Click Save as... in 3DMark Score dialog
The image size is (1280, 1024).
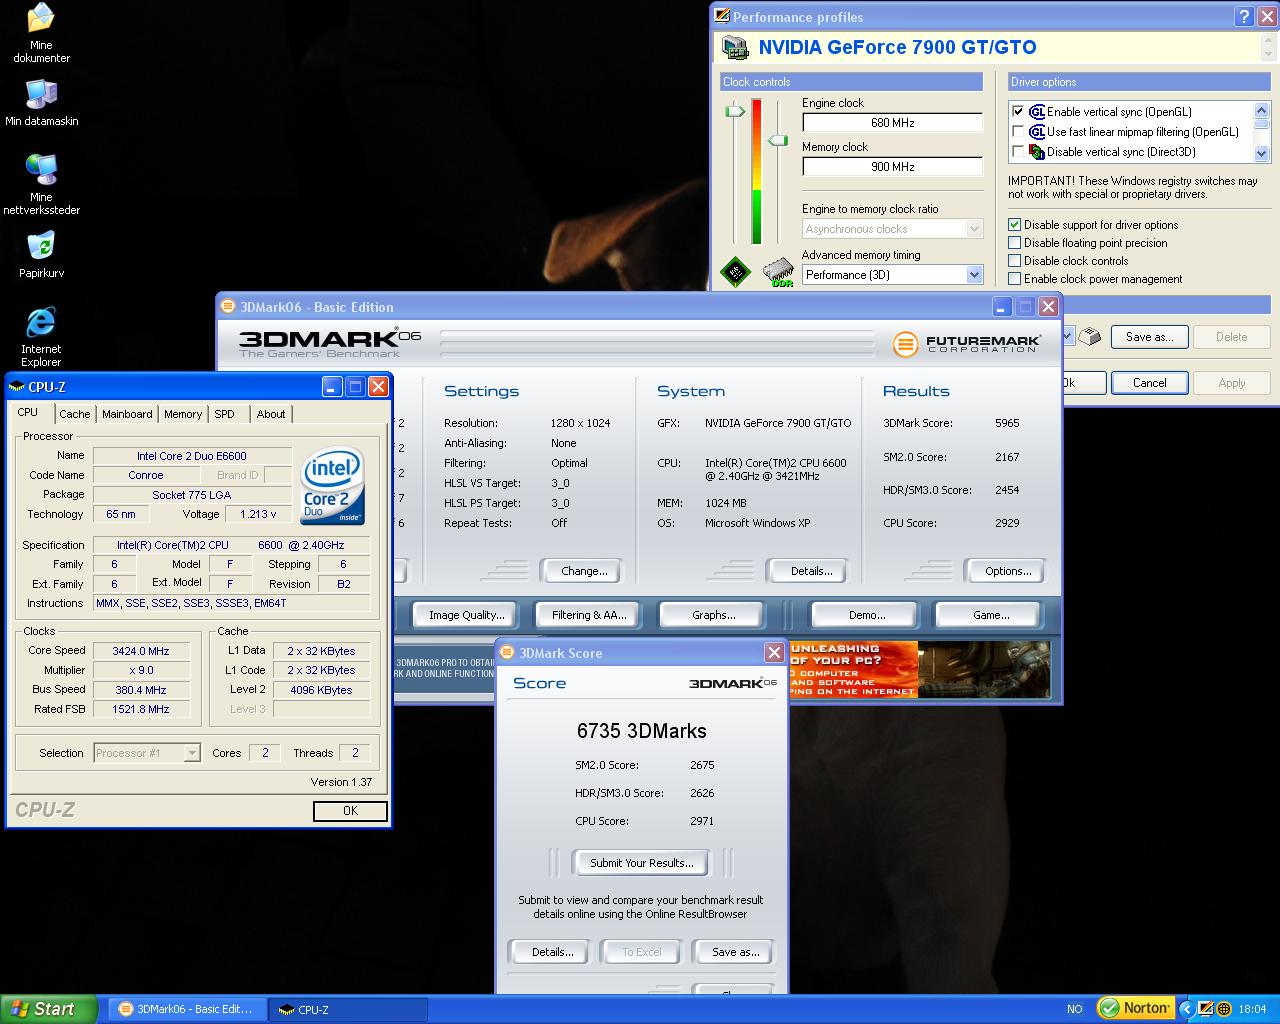pos(735,952)
